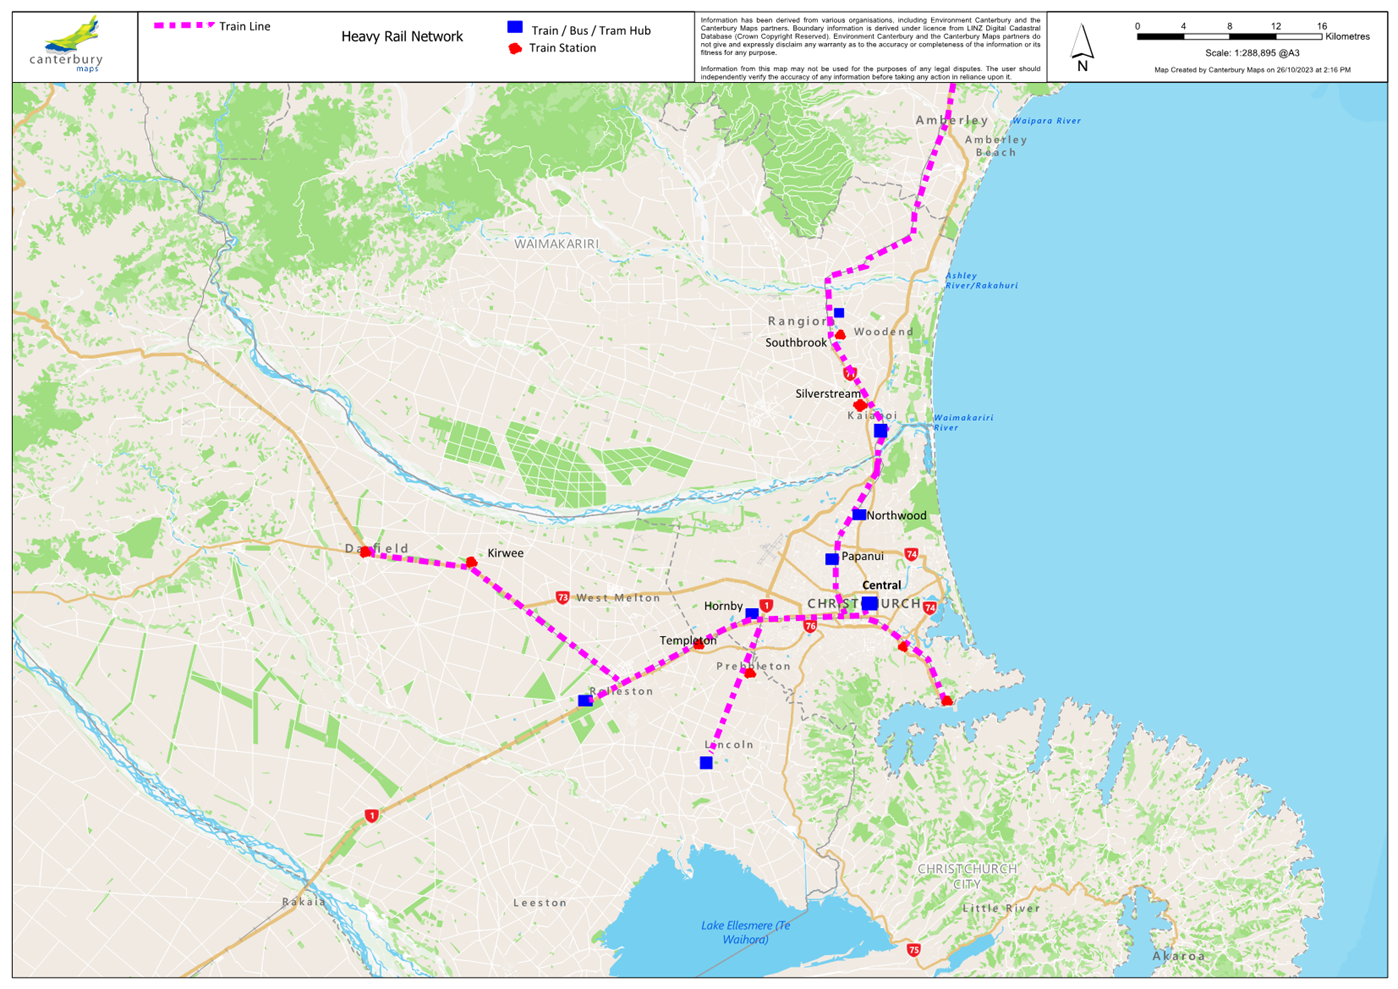The image size is (1398, 989).
Task: Click the highway 74 shield beside Papanui
Action: [x=911, y=554]
